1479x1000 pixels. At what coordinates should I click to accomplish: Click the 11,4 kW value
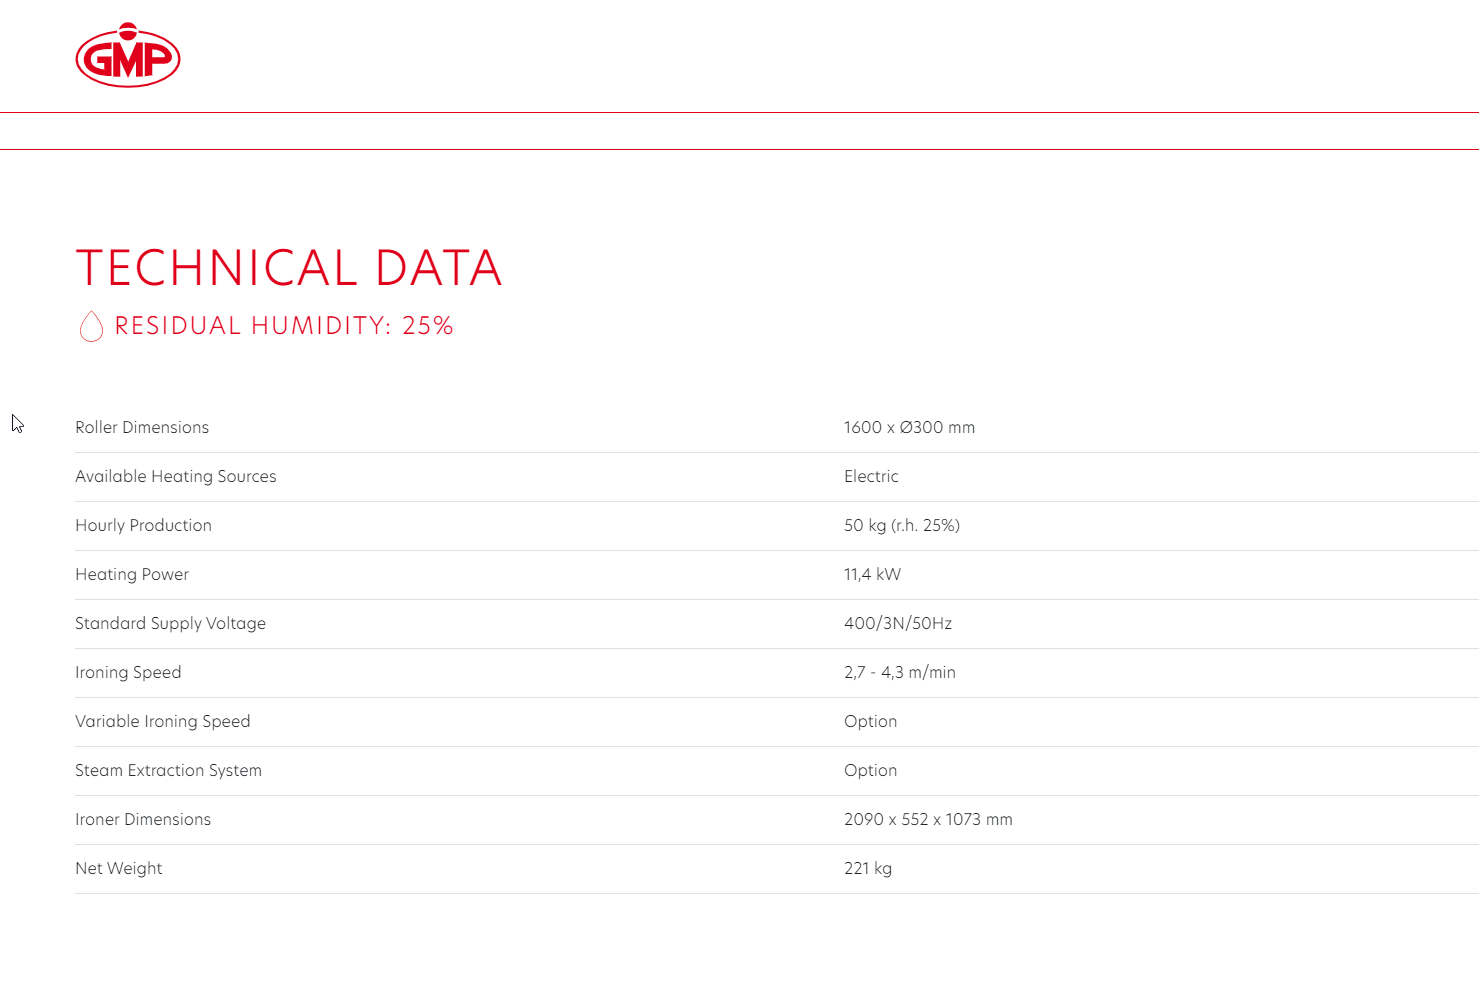(x=872, y=574)
